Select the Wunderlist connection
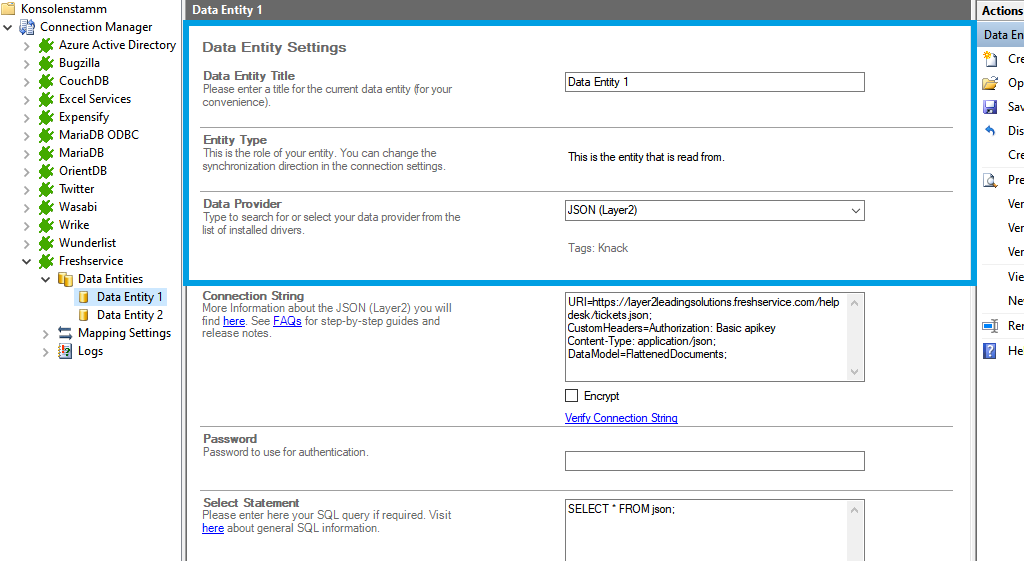Screen dimensions: 1024x561 [x=88, y=243]
